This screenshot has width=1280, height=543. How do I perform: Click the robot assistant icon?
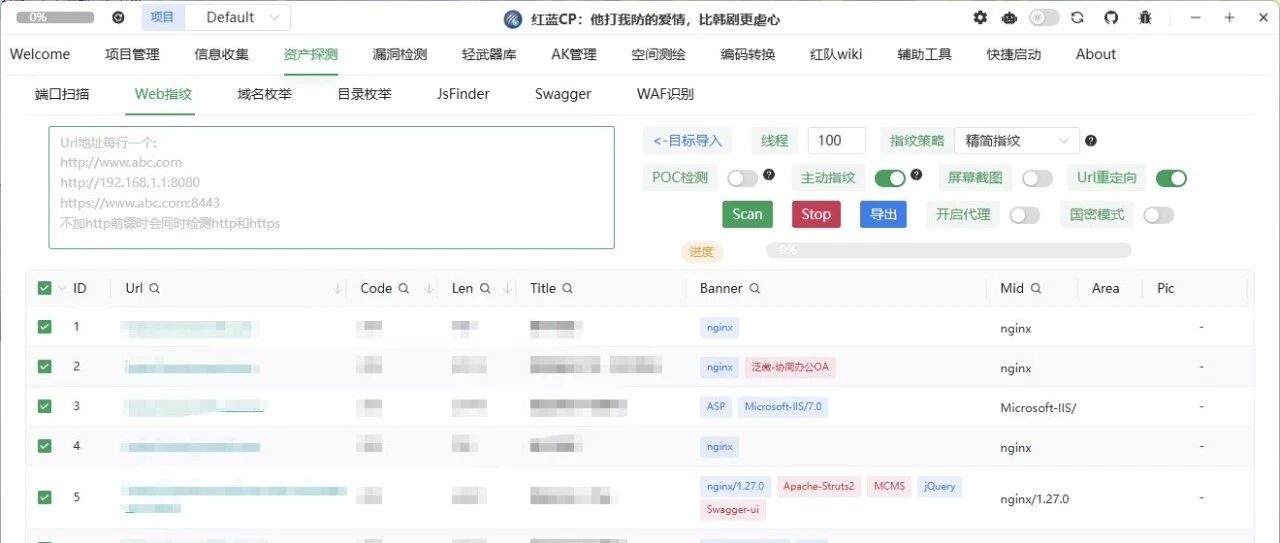pyautogui.click(x=1010, y=17)
